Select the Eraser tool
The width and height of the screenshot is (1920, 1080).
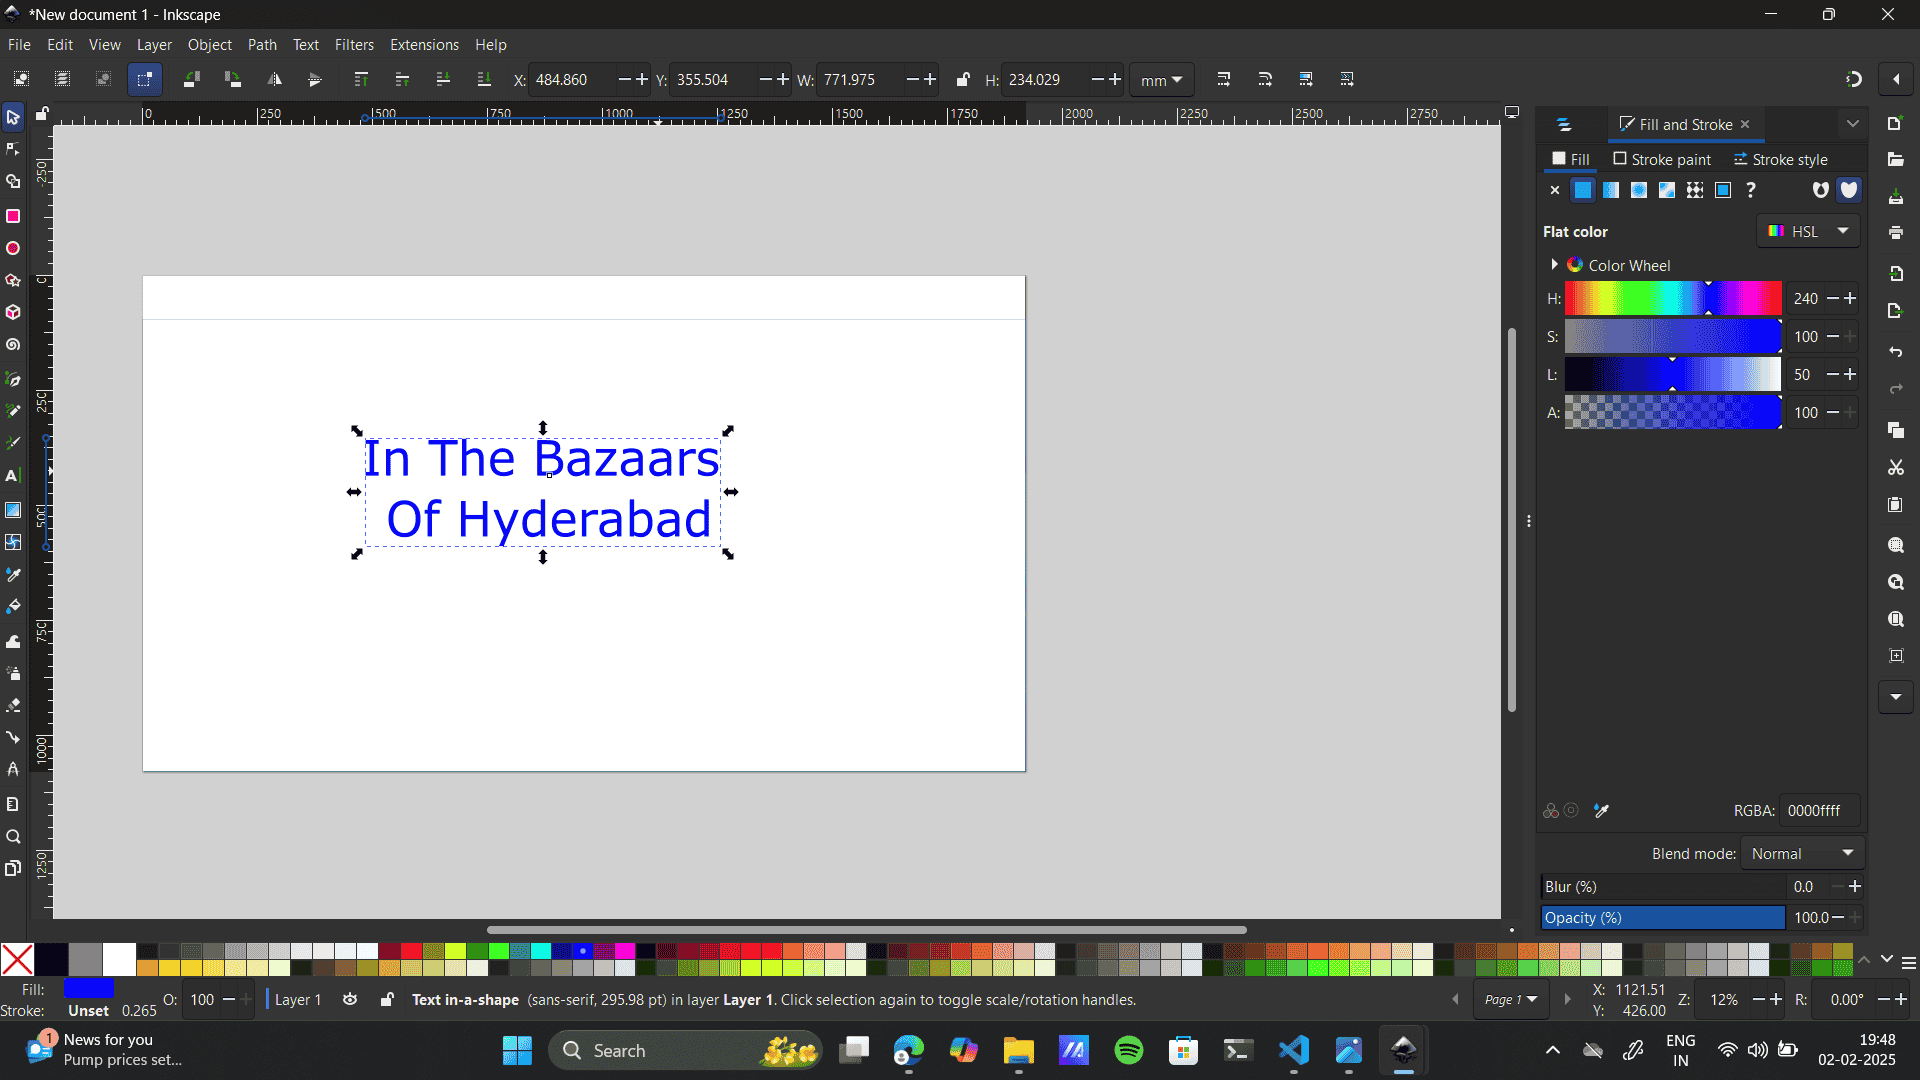tap(13, 705)
